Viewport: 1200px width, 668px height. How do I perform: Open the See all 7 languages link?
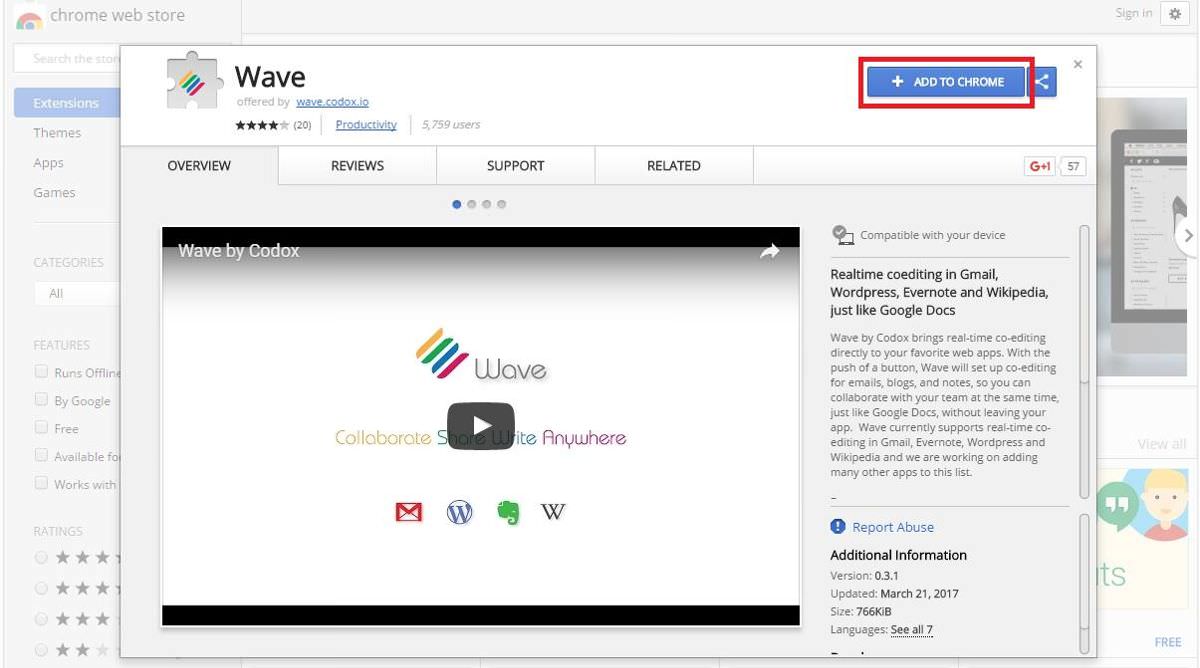tap(912, 630)
